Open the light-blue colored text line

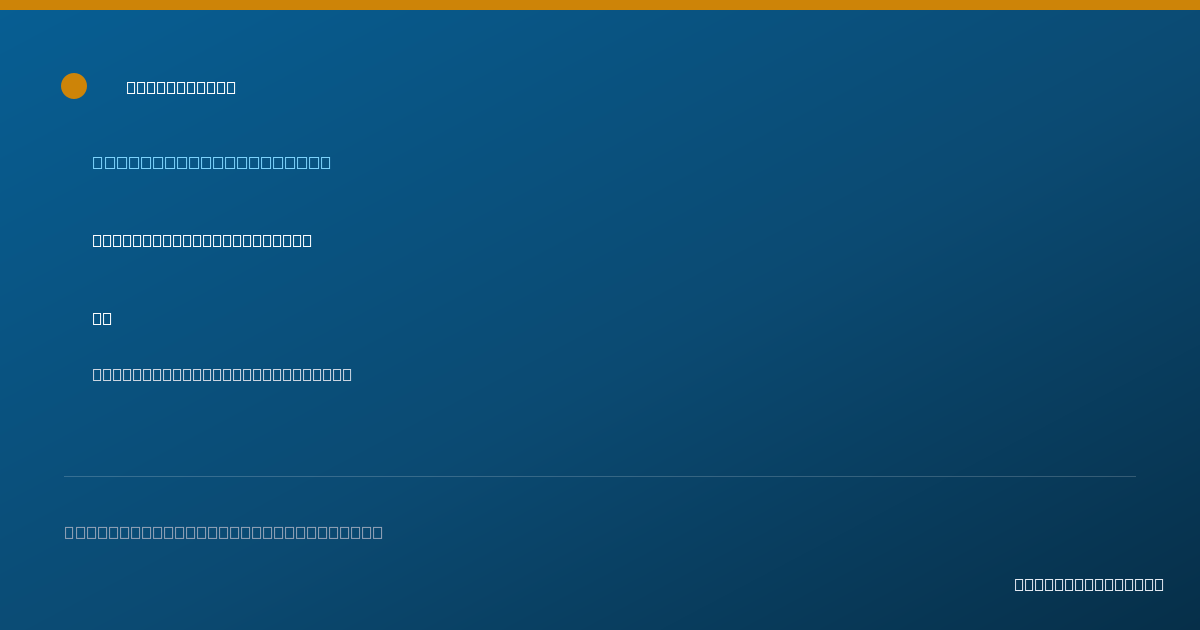[x=212, y=162]
